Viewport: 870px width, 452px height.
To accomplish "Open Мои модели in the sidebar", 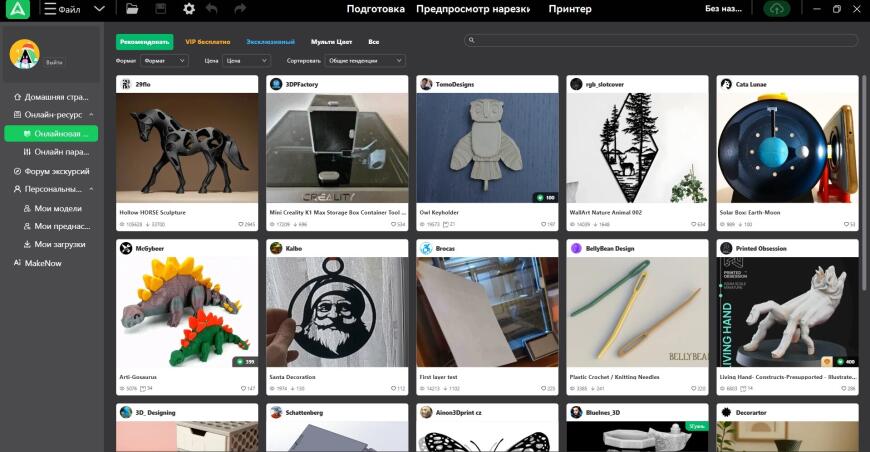I will (x=53, y=209).
